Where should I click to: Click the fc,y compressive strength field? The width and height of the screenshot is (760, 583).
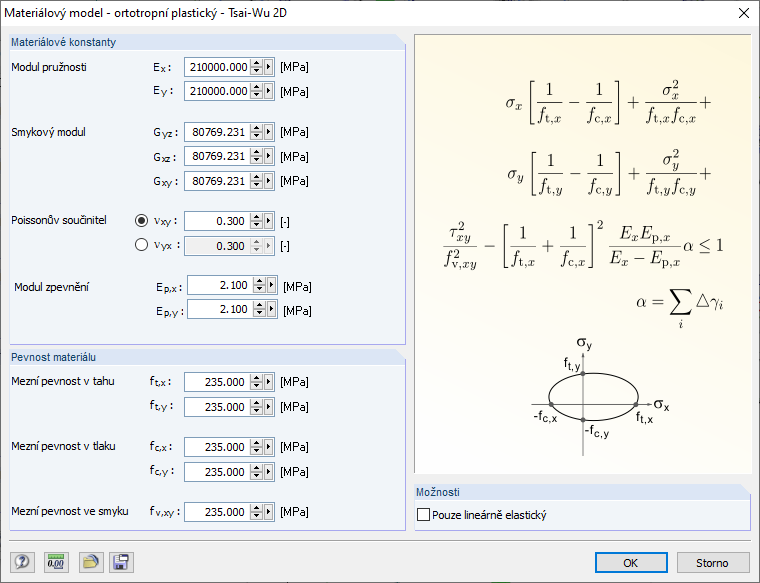218,472
